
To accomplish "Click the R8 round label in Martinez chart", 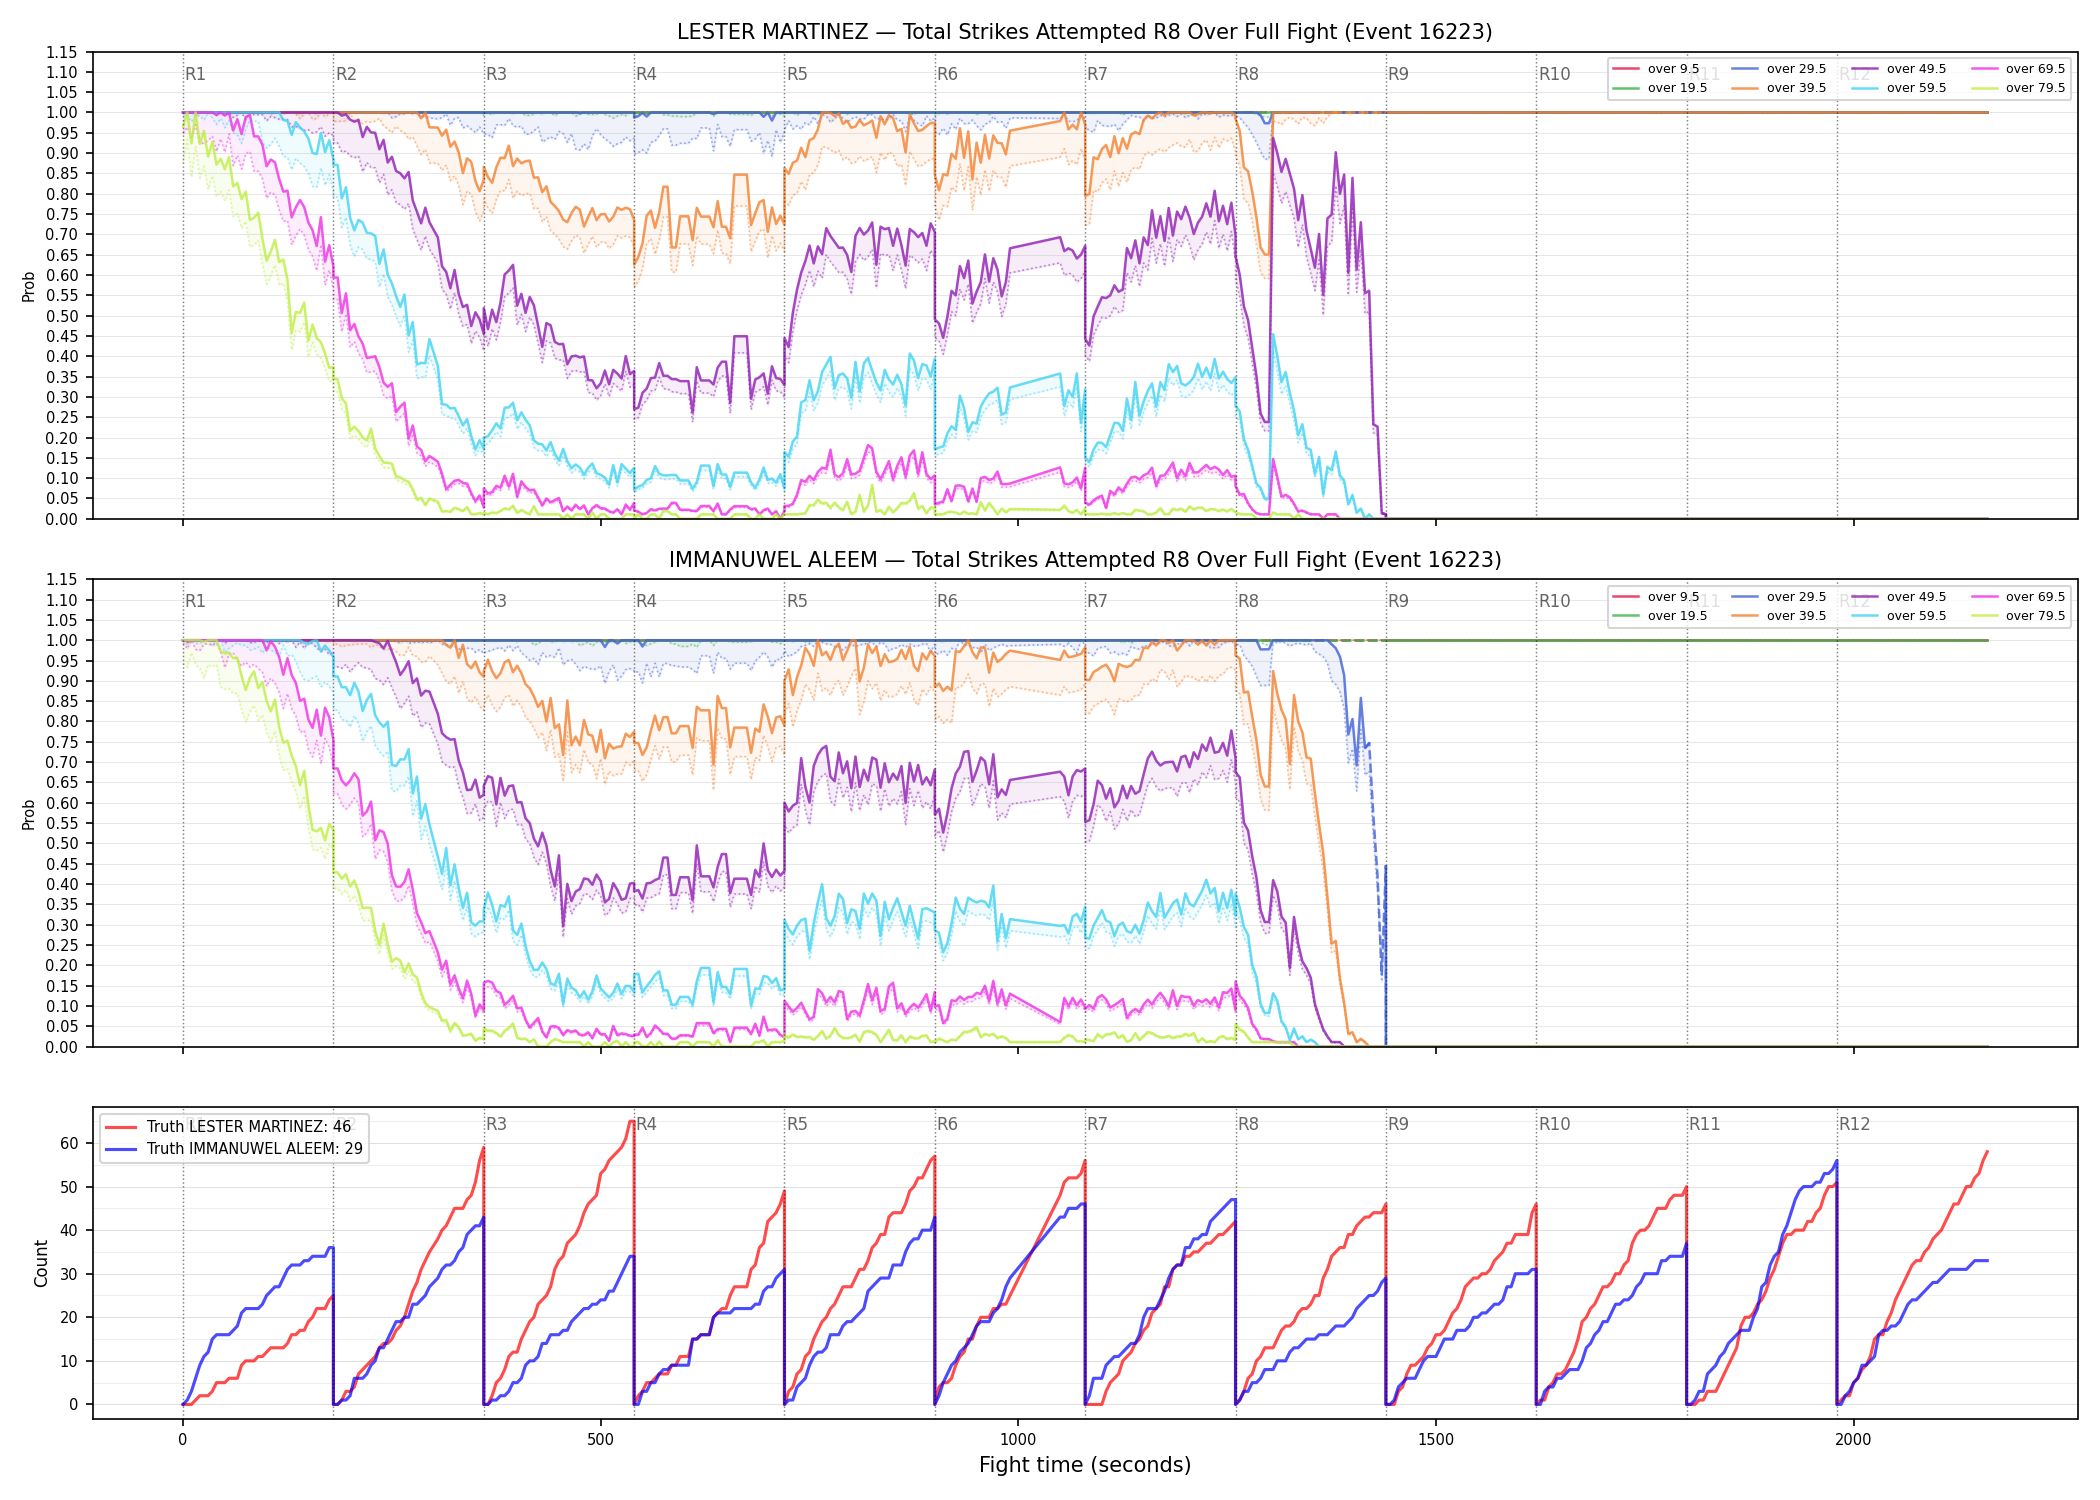I will point(1248,74).
